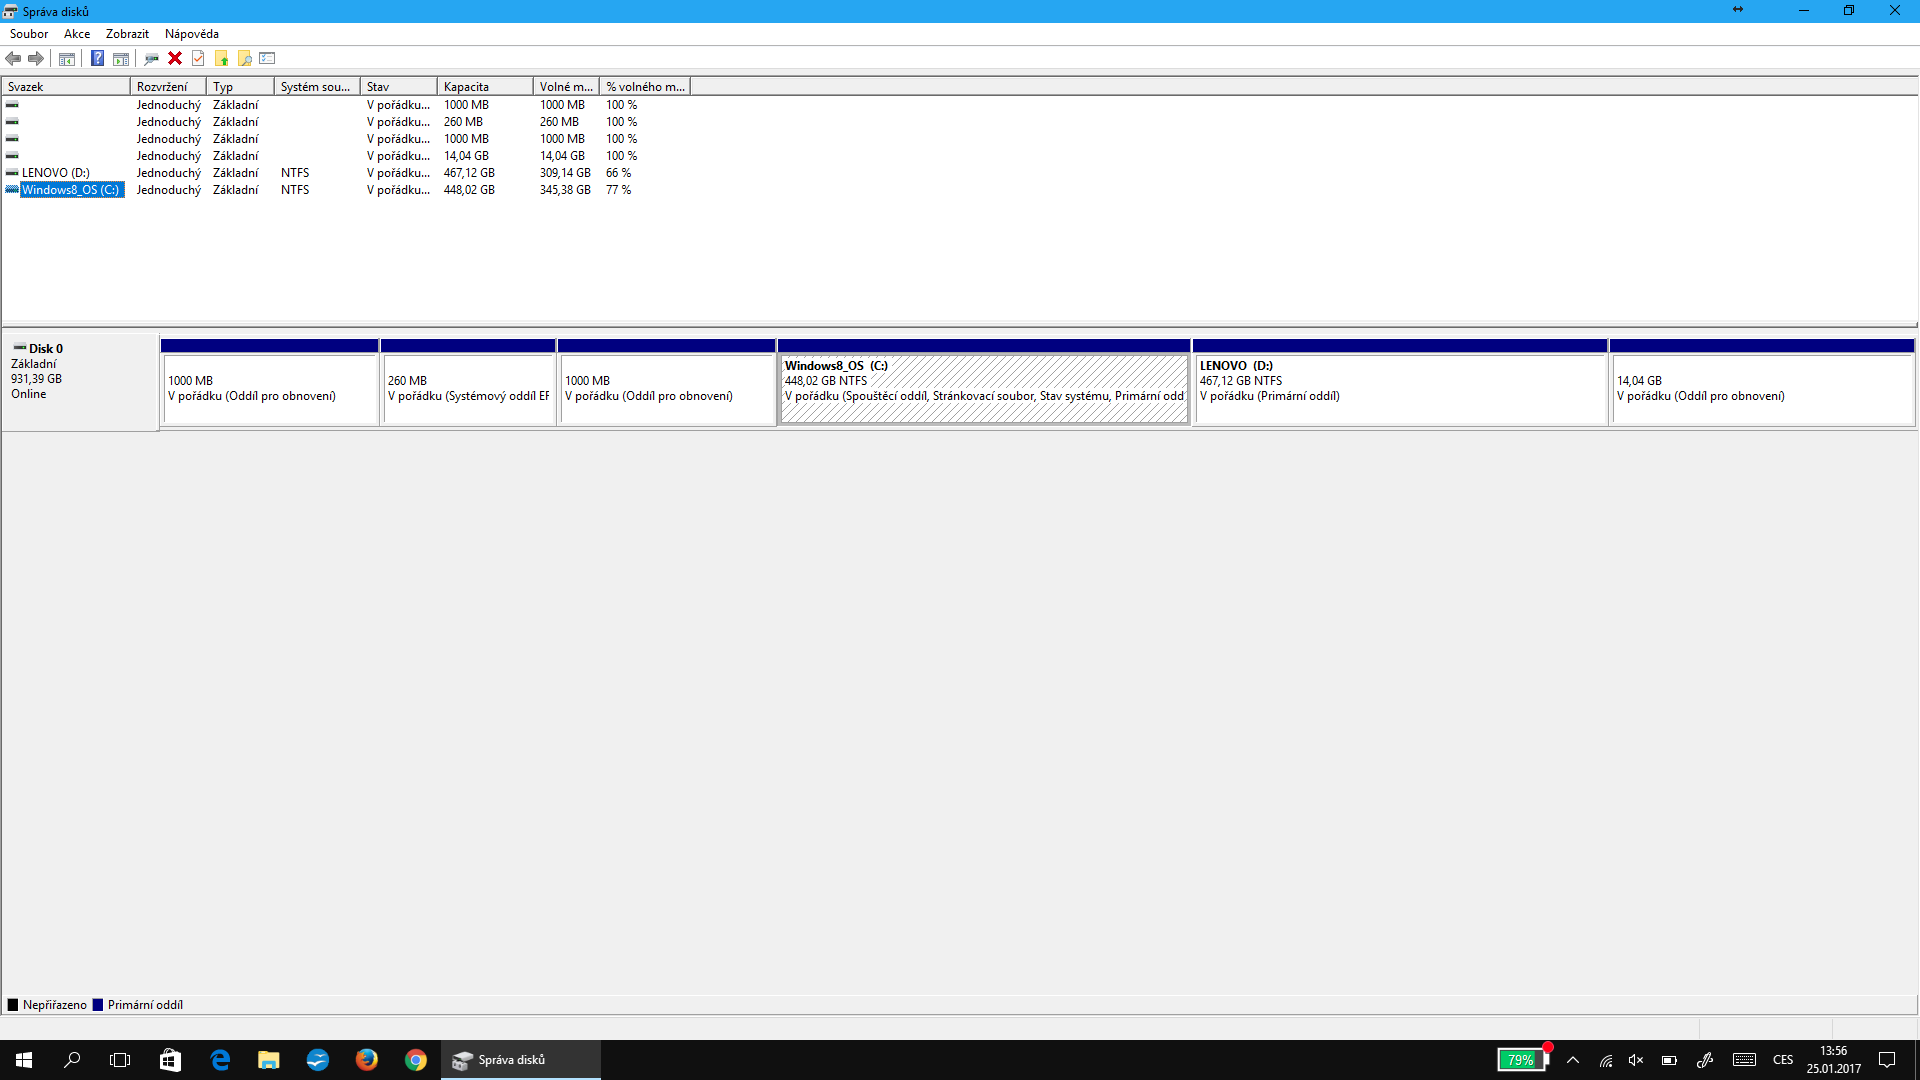Click the folder with magnifier icon
Screen dimensions: 1920x1080
[x=244, y=58]
